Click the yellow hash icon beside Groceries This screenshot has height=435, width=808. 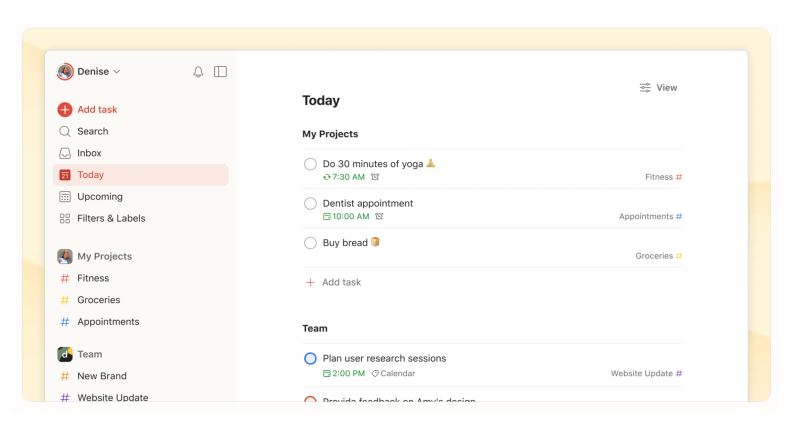pyautogui.click(x=65, y=300)
